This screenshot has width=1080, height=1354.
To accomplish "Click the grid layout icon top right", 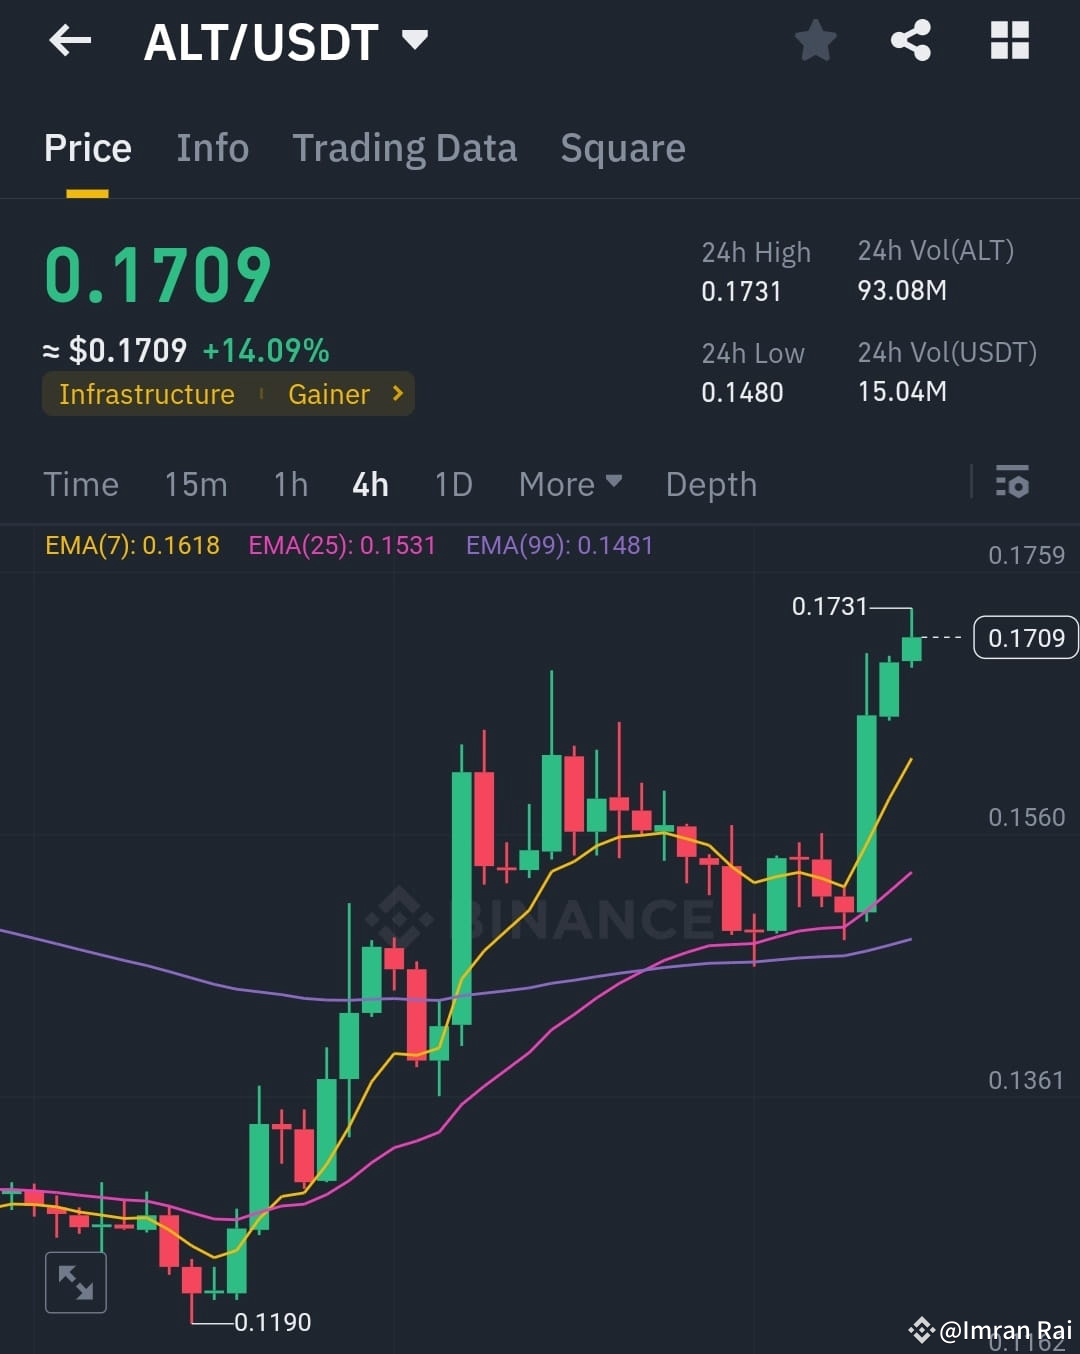I will pos(1008,41).
